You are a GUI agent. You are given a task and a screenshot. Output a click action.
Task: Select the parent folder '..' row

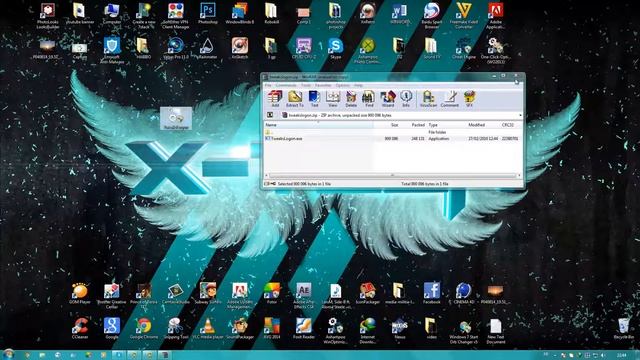393,132
